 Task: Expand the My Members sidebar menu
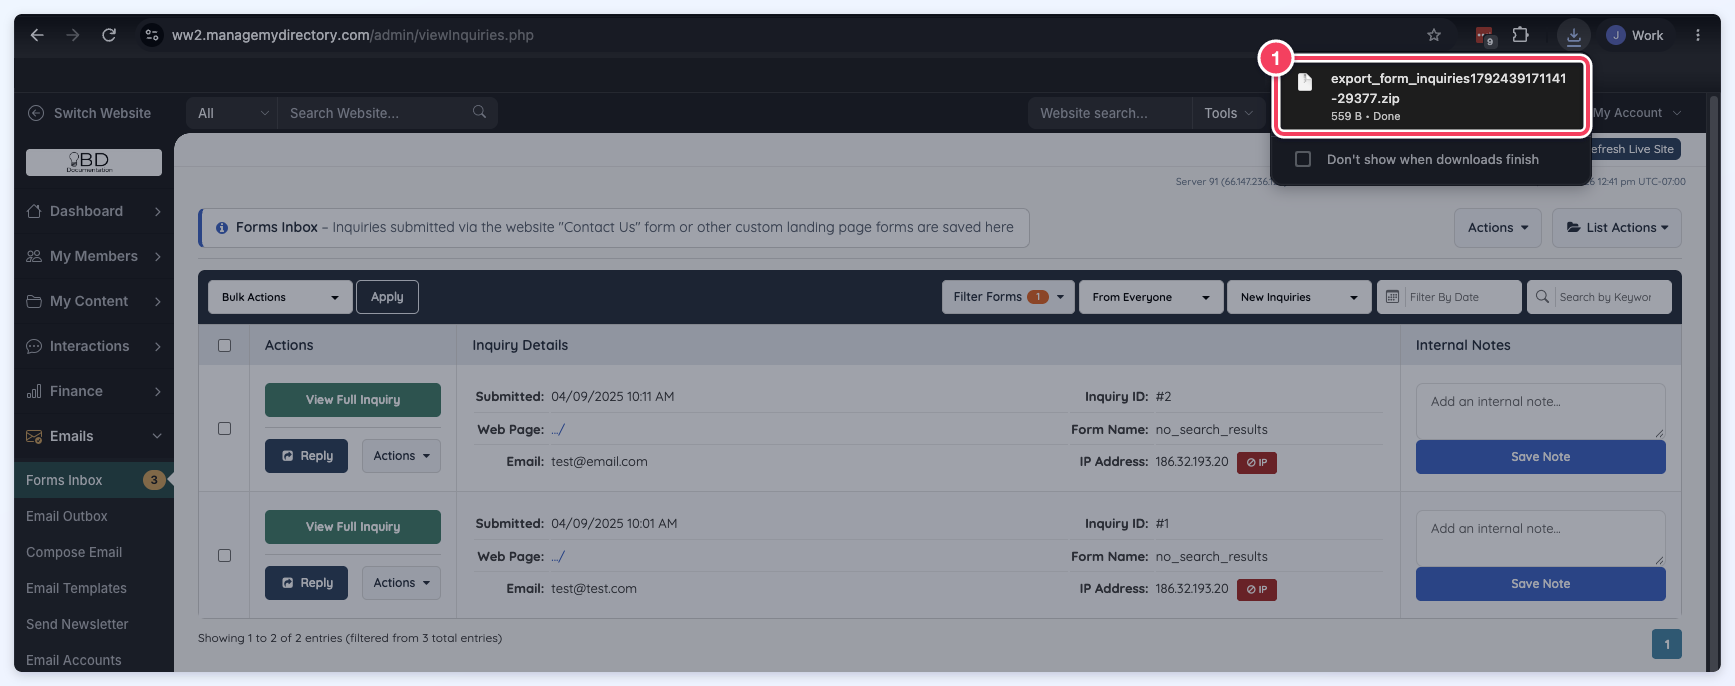tap(94, 256)
